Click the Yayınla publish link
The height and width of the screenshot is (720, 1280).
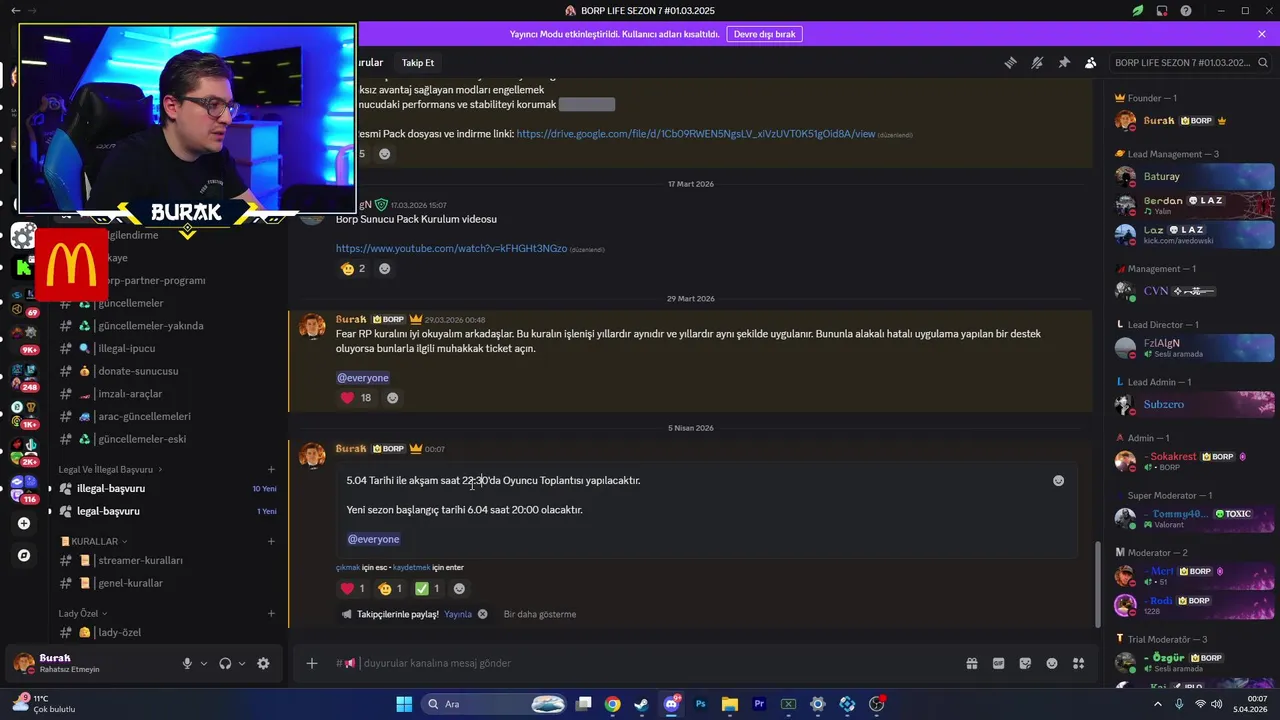(x=458, y=614)
